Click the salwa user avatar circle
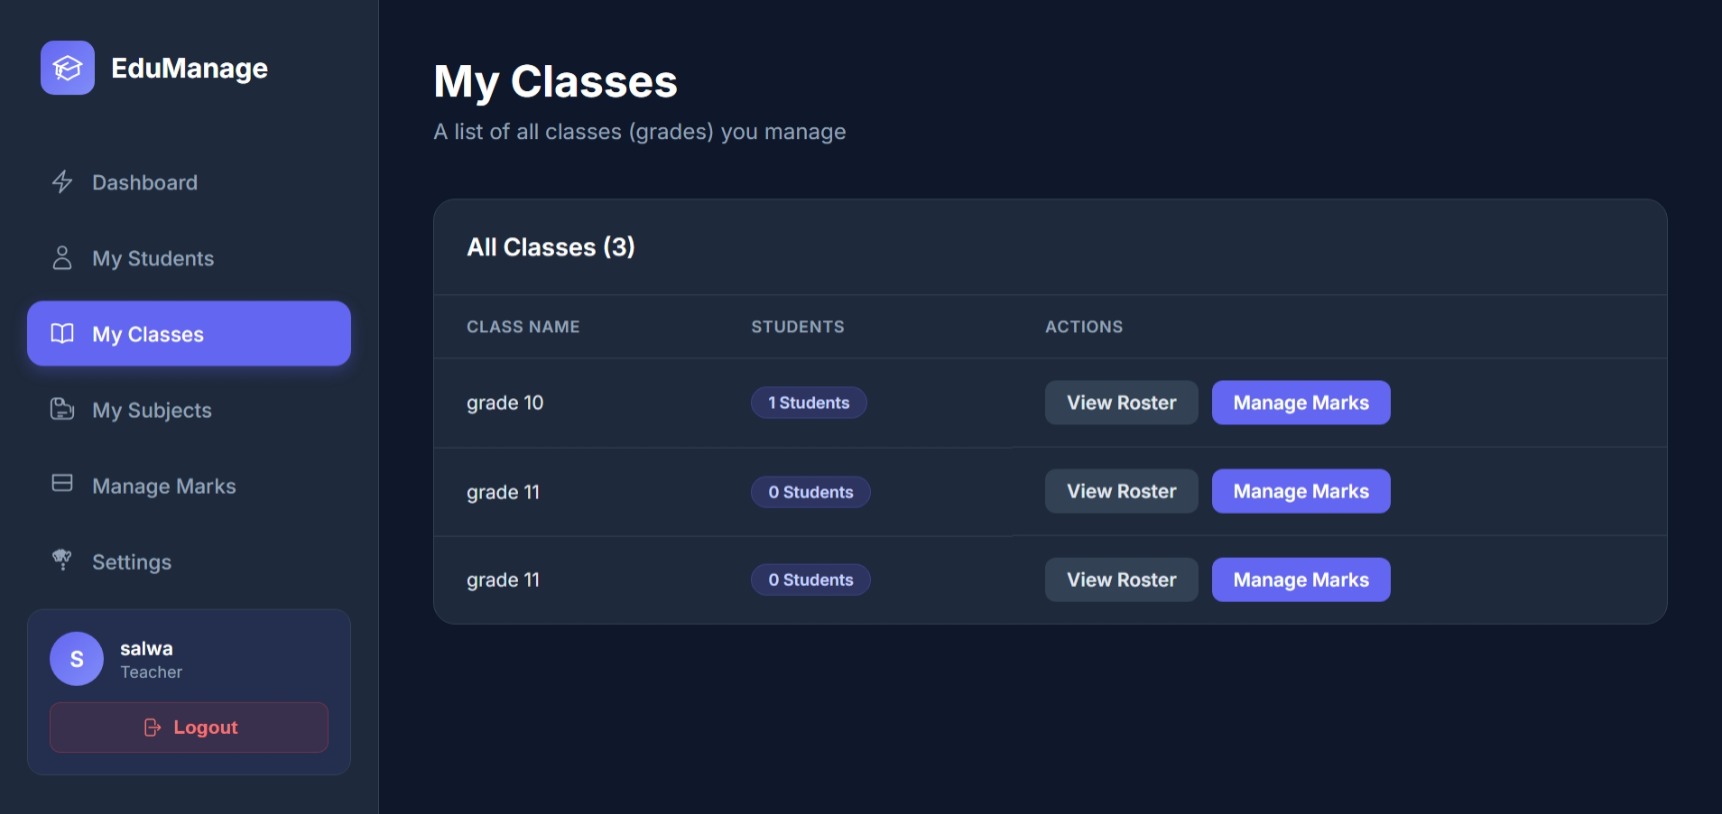The height and width of the screenshot is (814, 1722). [x=77, y=659]
